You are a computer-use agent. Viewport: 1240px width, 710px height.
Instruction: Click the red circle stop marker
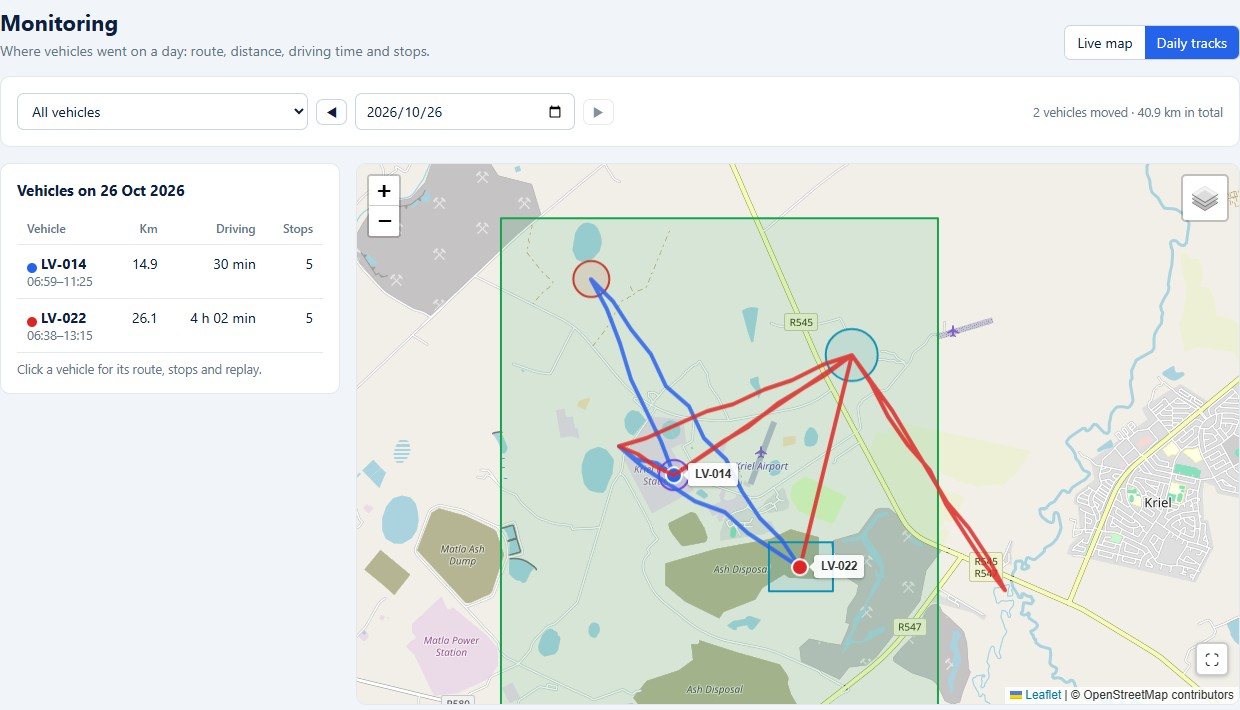[x=591, y=280]
